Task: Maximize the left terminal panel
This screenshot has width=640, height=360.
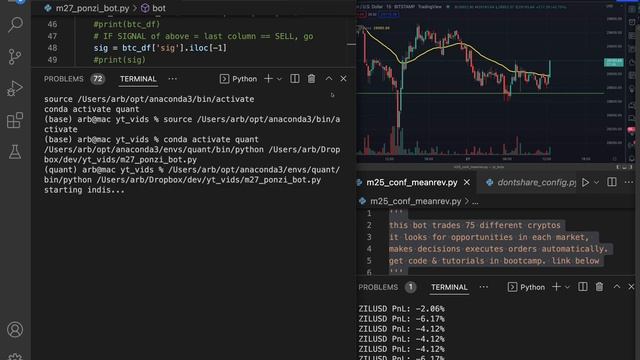Action: click(329, 79)
